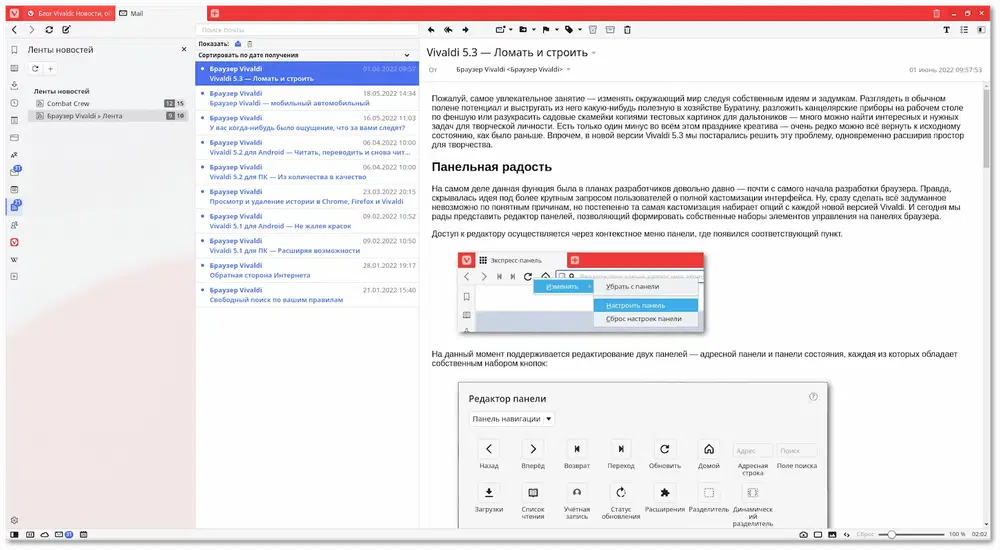Forward the open message
The height and width of the screenshot is (550, 1000).
(x=465, y=30)
